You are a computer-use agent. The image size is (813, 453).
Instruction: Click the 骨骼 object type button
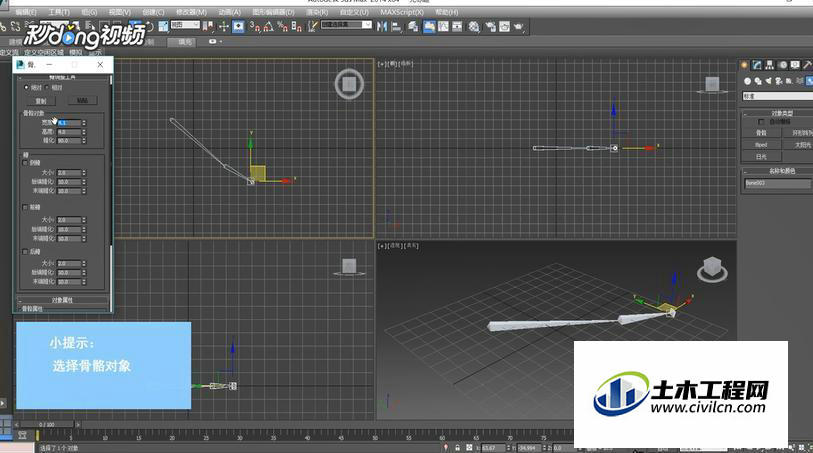tap(761, 133)
